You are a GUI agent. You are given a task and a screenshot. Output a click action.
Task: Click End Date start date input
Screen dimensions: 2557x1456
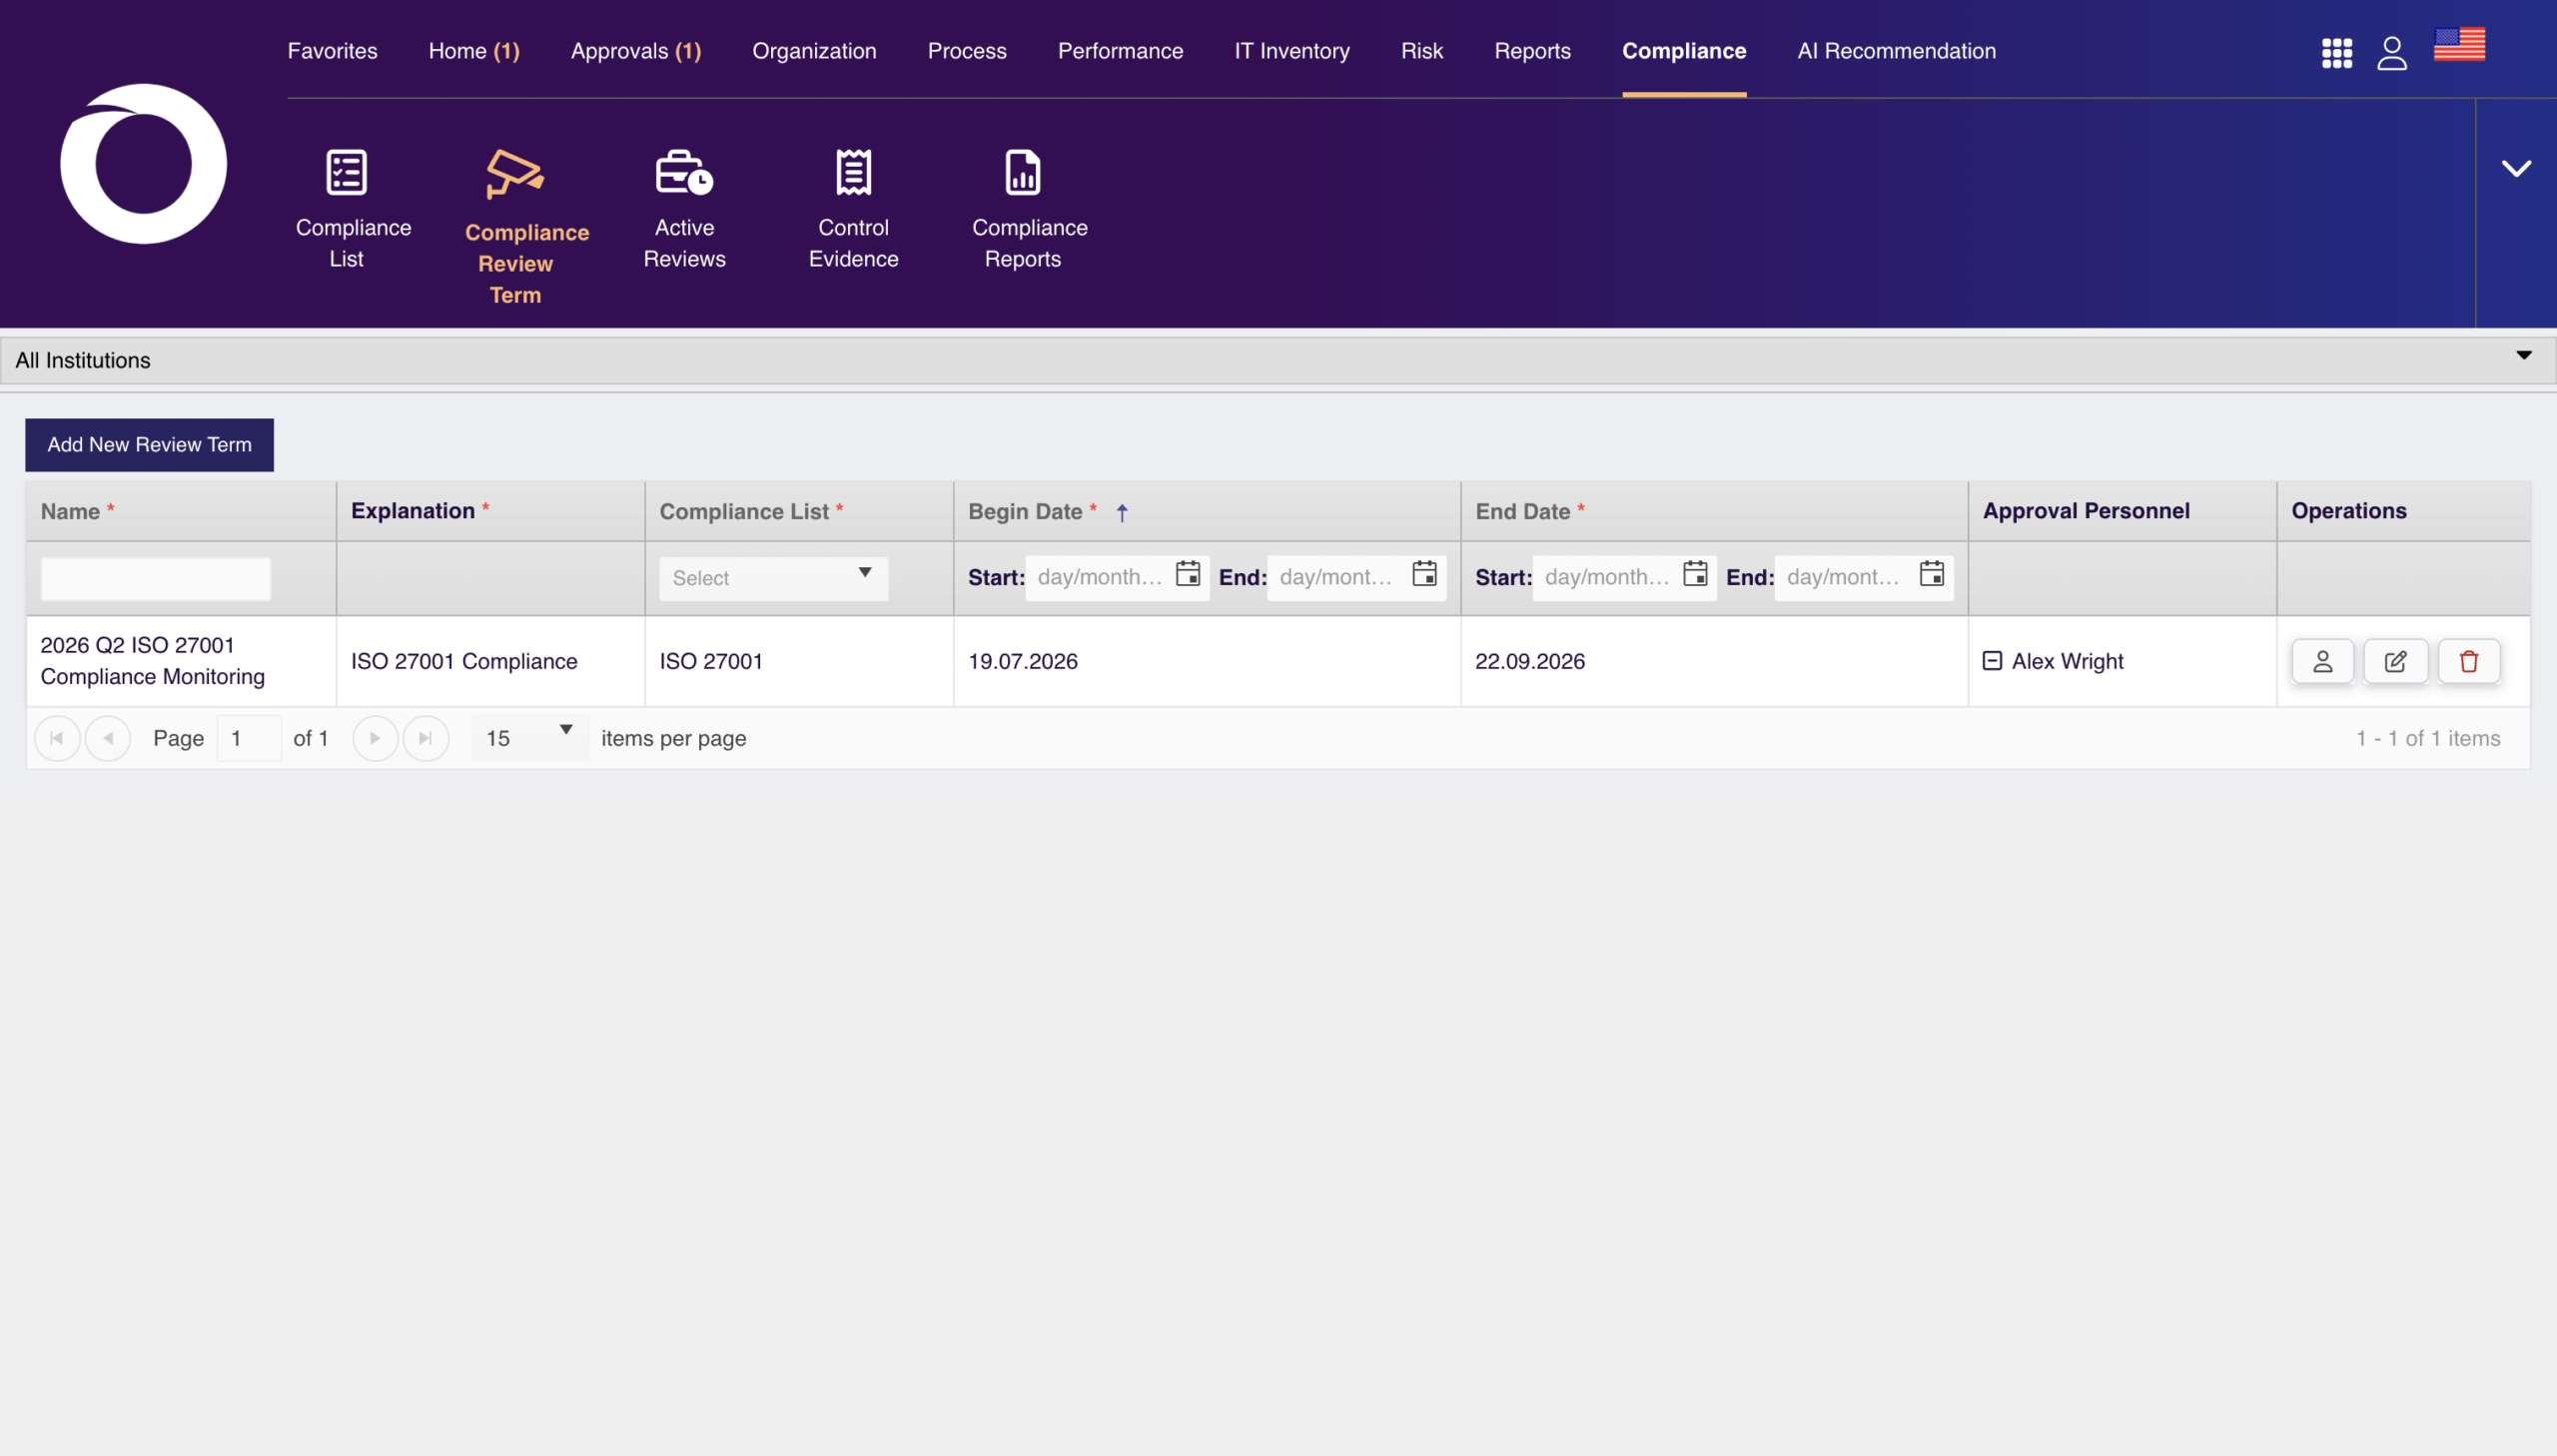pos(1606,577)
